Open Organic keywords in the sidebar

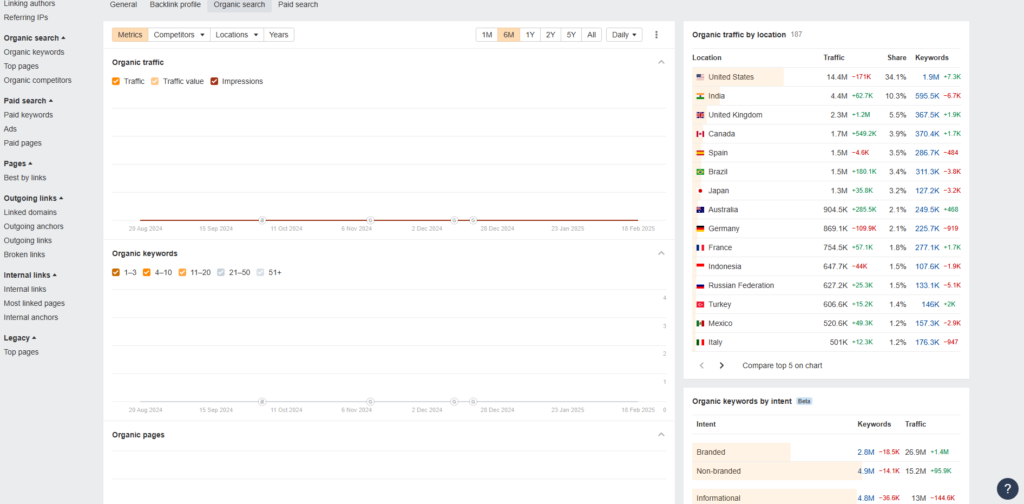[x=34, y=52]
